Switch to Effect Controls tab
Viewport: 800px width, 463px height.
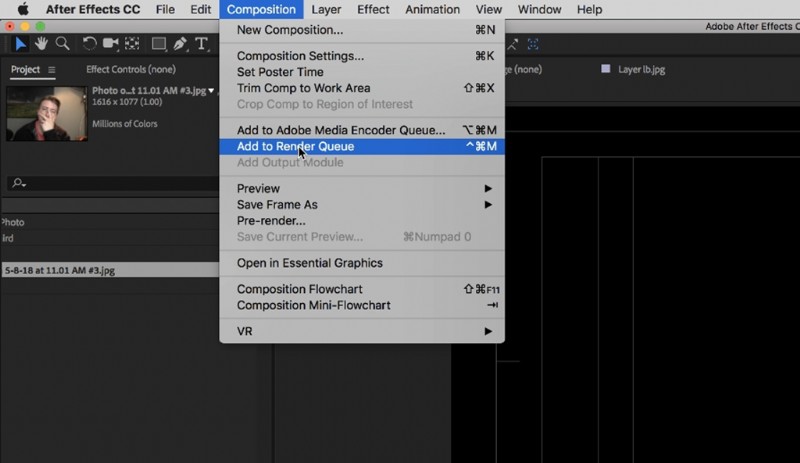131,69
